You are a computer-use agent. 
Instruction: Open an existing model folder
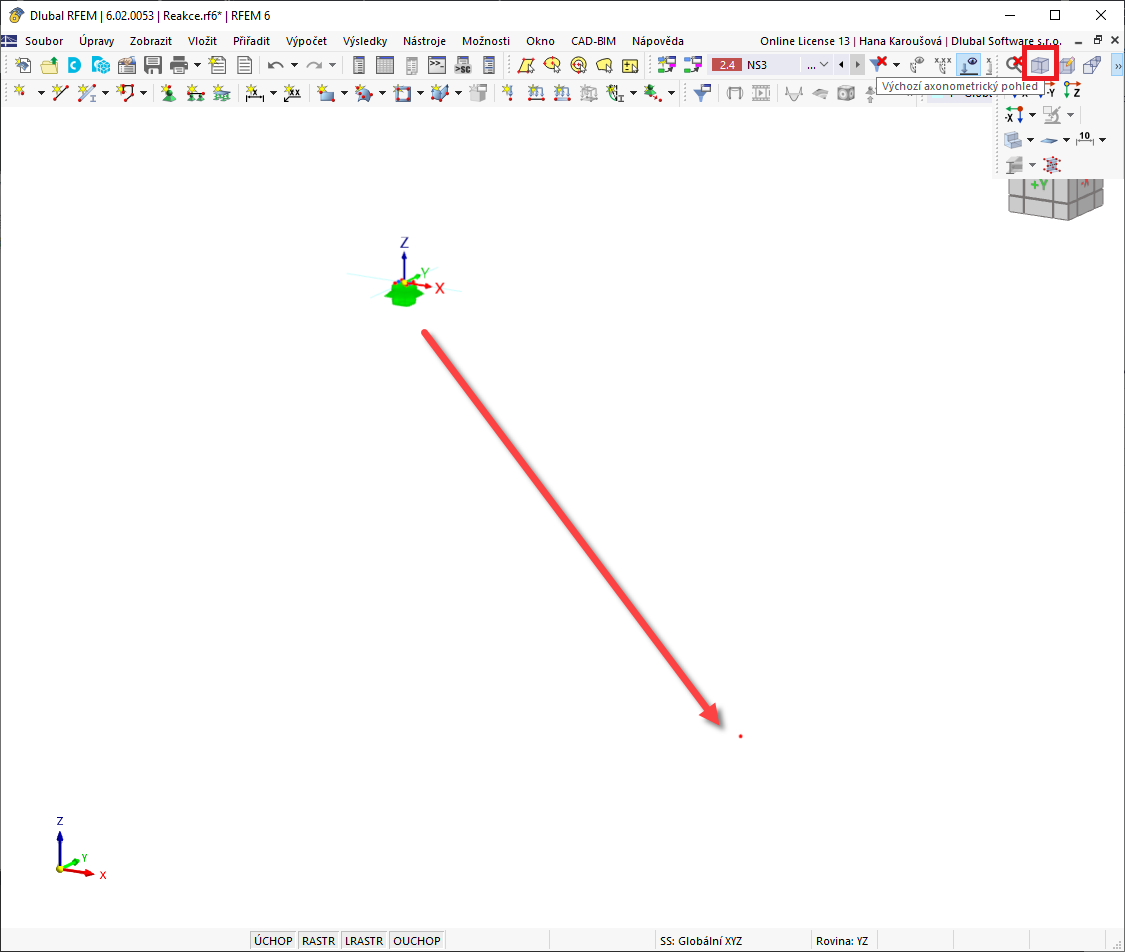tap(49, 65)
